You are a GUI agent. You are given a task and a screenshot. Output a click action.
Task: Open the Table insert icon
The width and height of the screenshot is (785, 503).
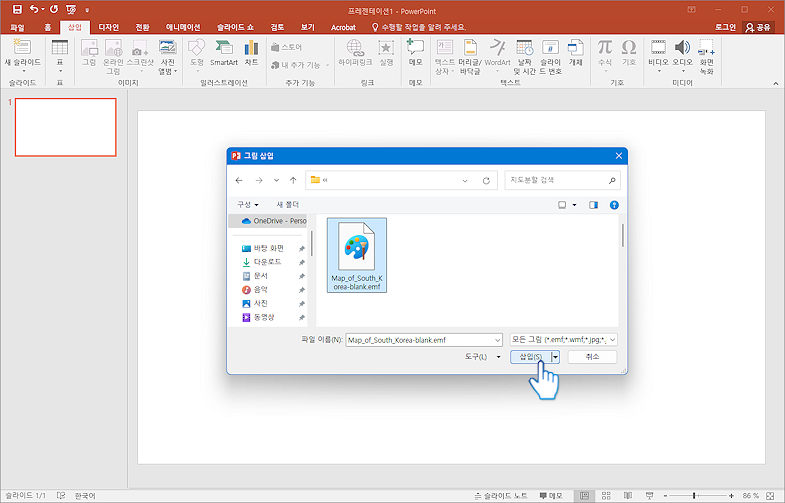point(60,48)
